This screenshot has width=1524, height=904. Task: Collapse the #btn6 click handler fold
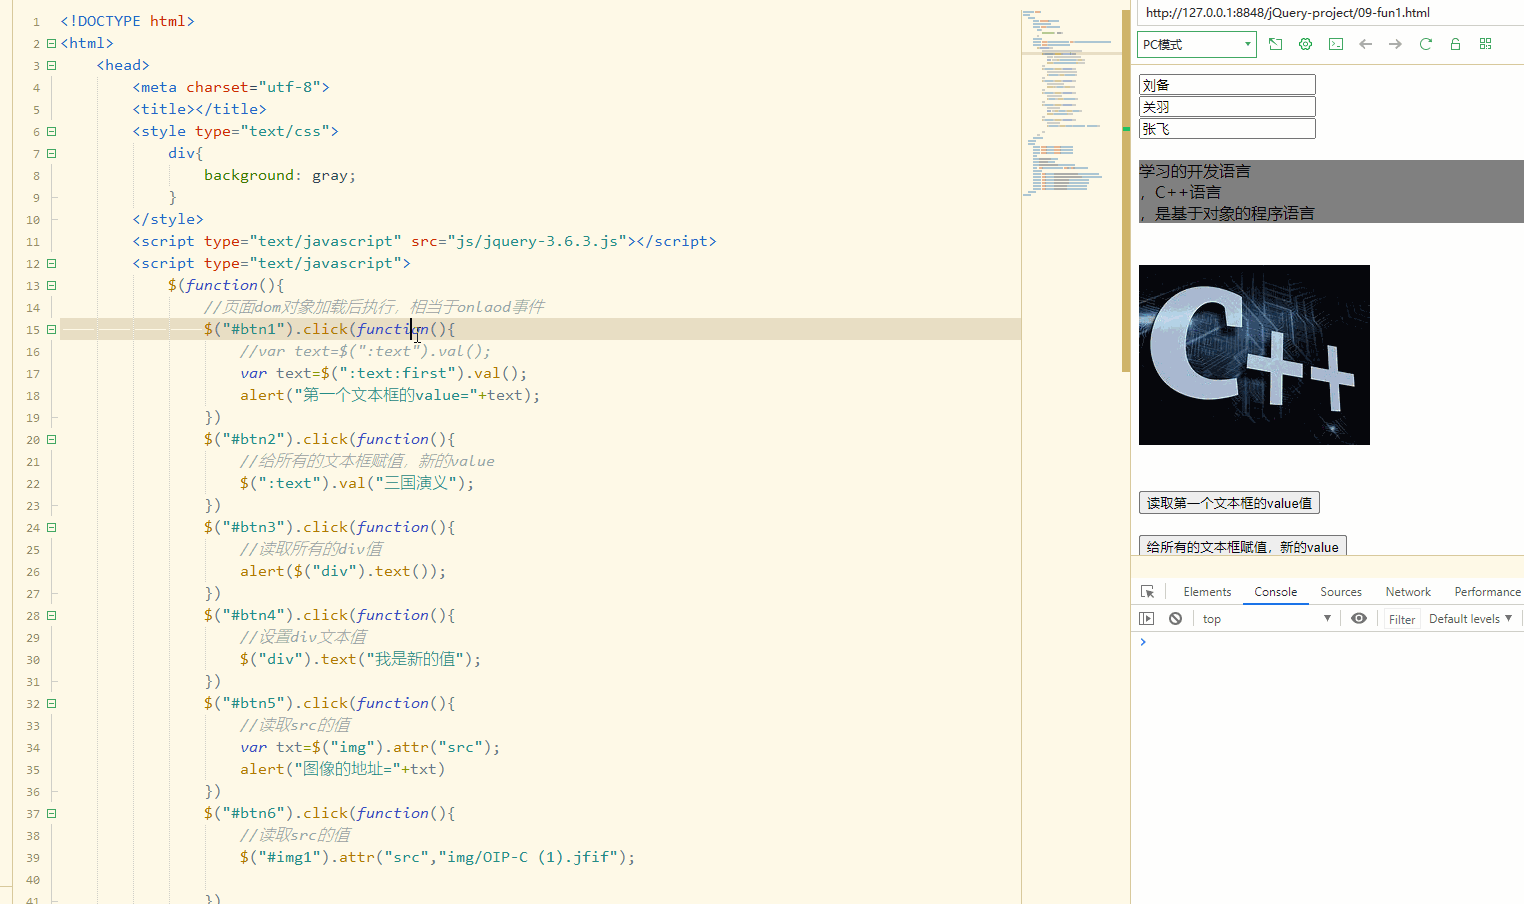(x=52, y=813)
